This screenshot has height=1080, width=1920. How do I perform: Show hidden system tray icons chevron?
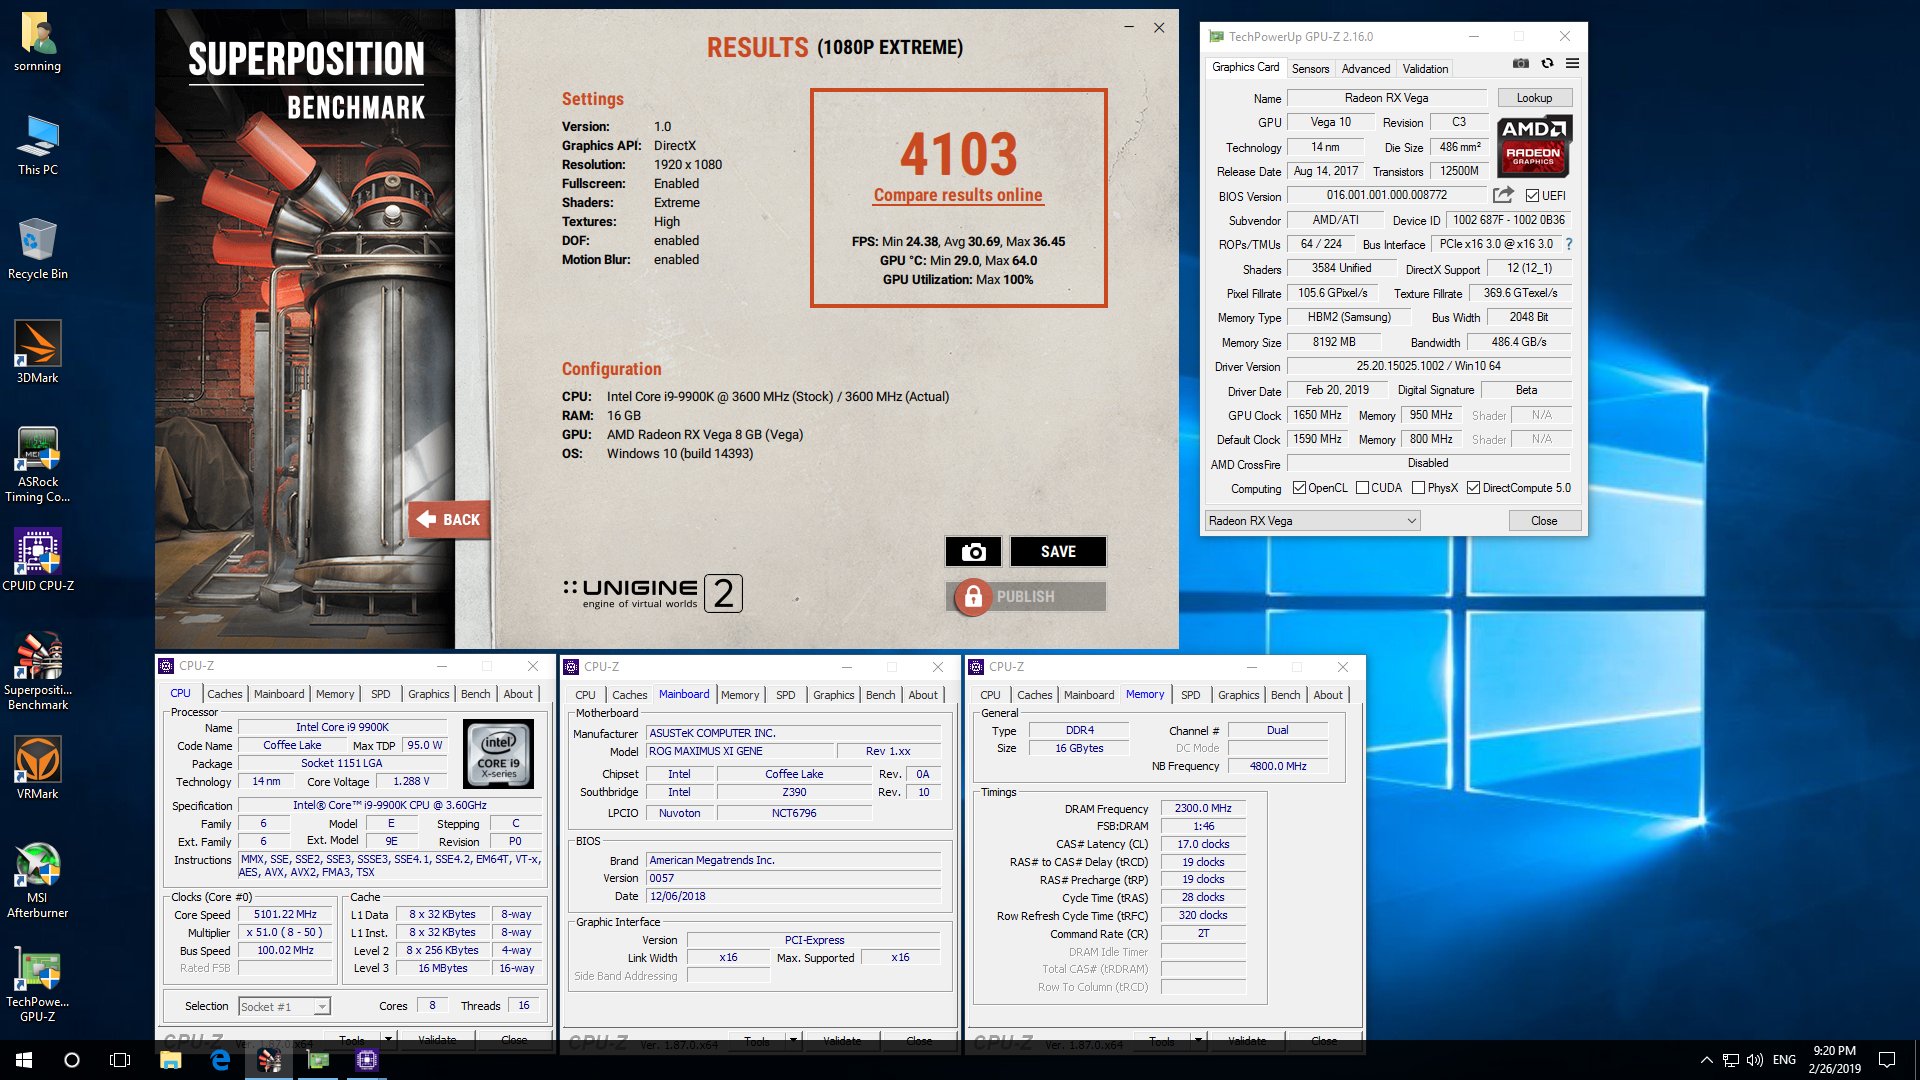pyautogui.click(x=1706, y=1060)
